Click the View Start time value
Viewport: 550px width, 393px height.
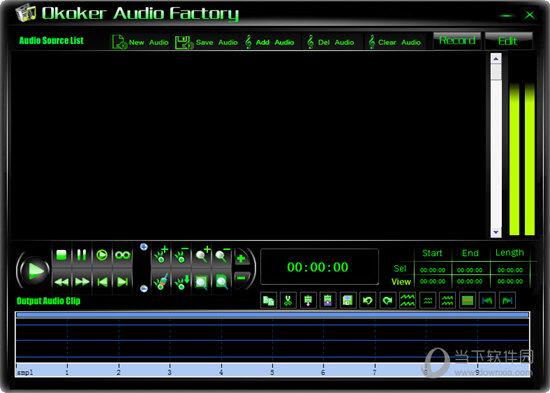coord(432,281)
